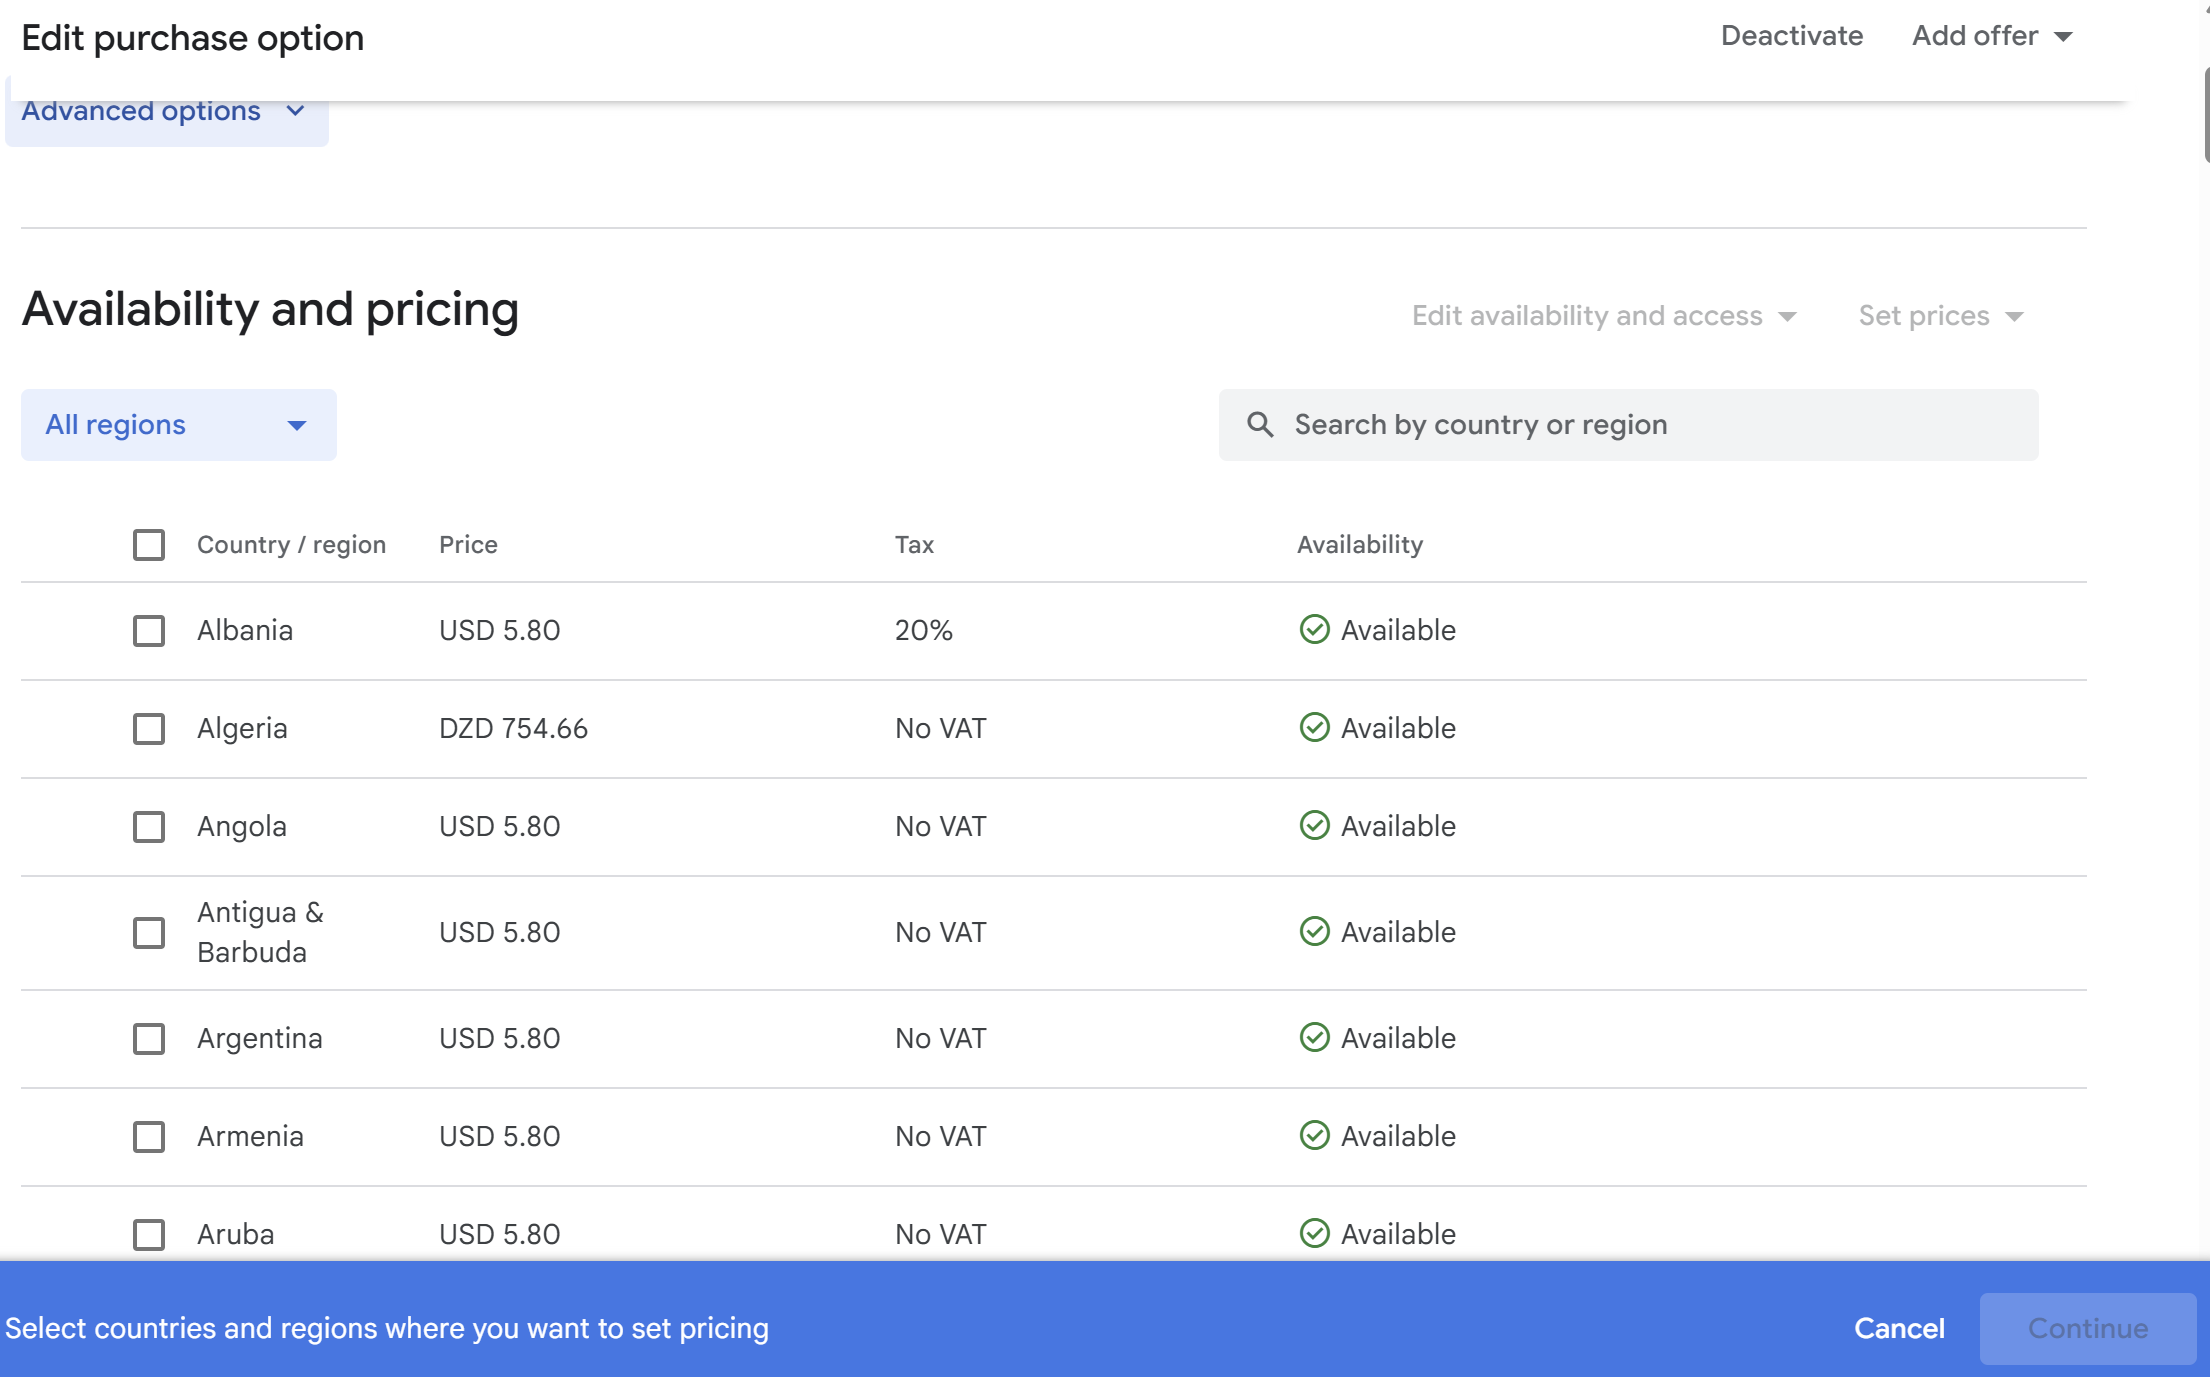Click the availability check icon for Argentina
Screen dimensions: 2210x1377
pos(1314,1037)
